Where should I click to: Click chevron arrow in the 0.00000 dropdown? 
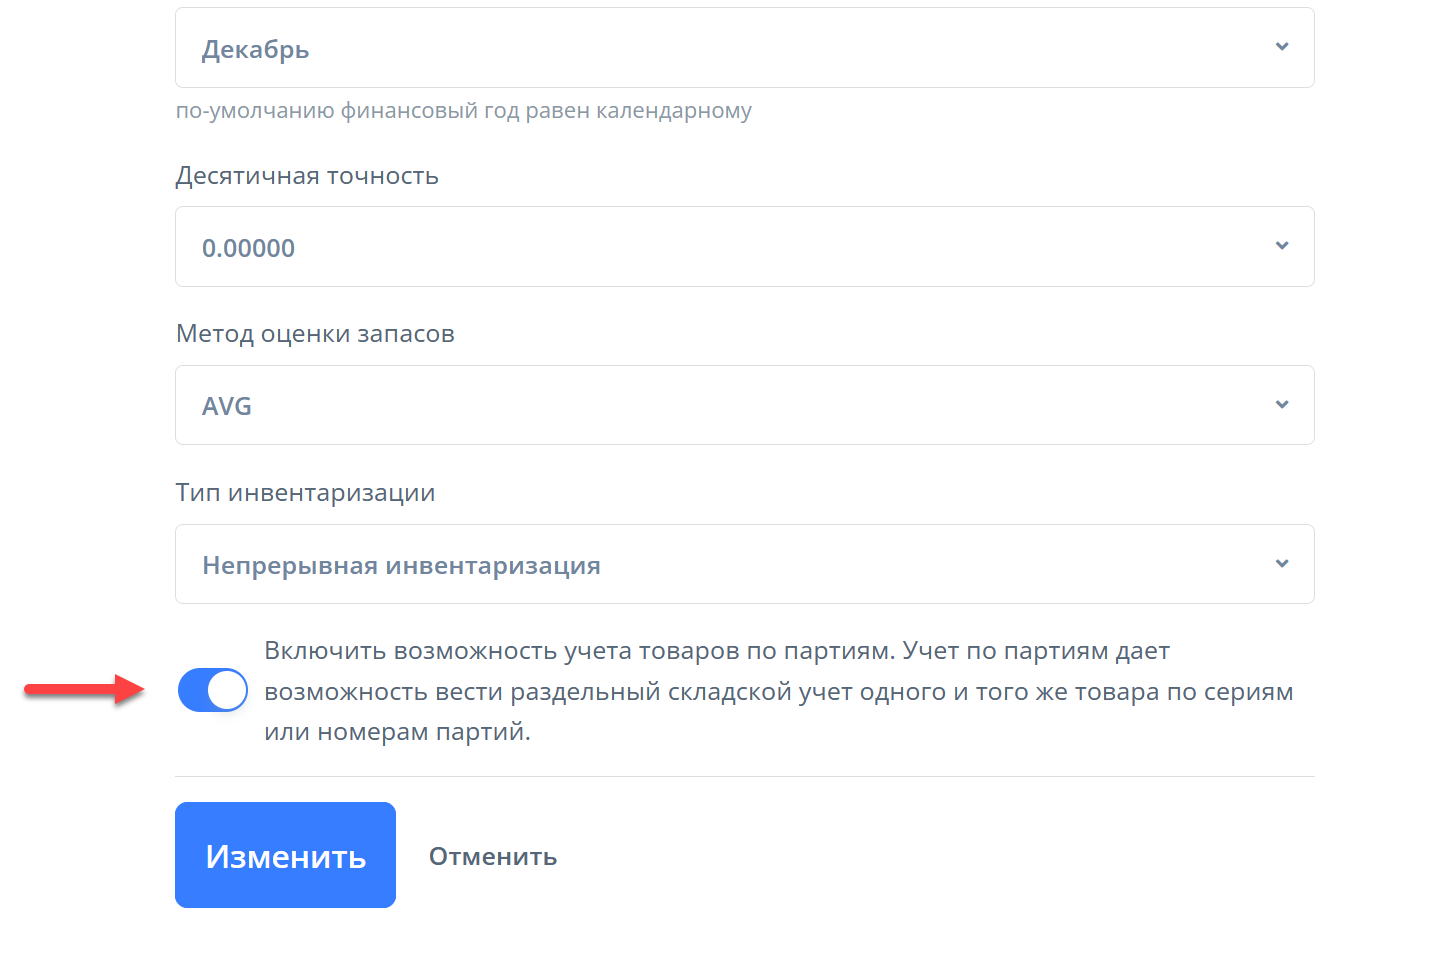pyautogui.click(x=1282, y=246)
